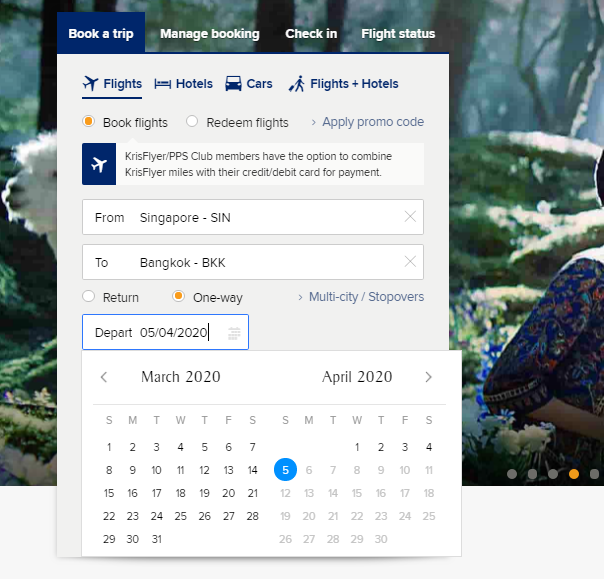Screen dimensions: 604x579
Task: Select March 1 in the calendar
Action: point(109,447)
